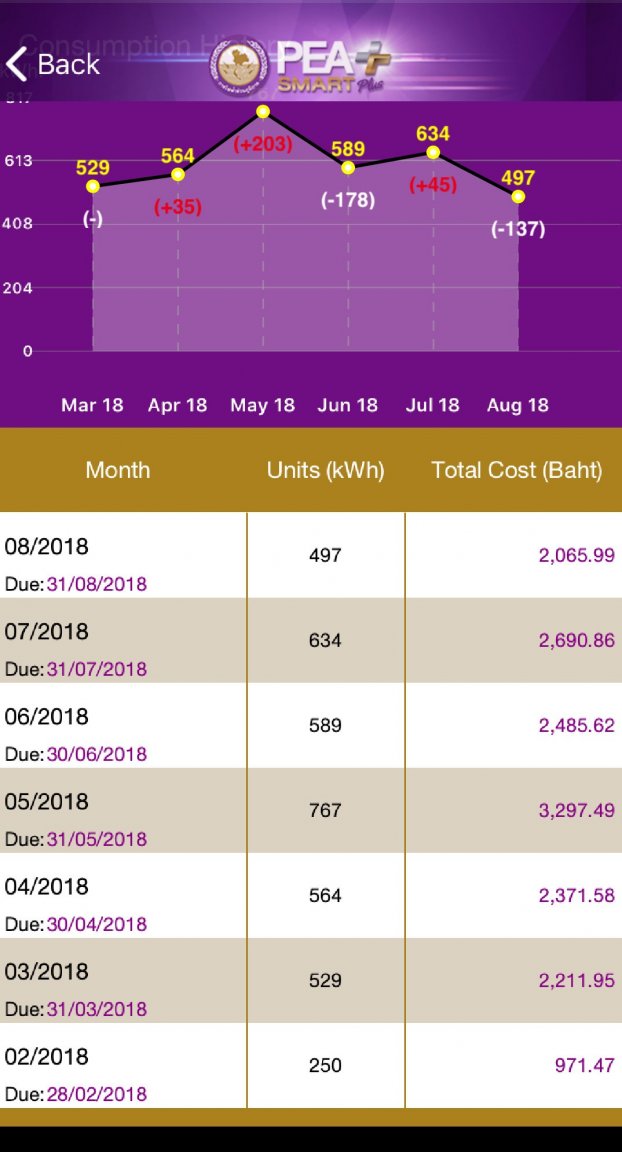Open the 07/2018 bill row
622x1152 pixels.
tap(311, 641)
